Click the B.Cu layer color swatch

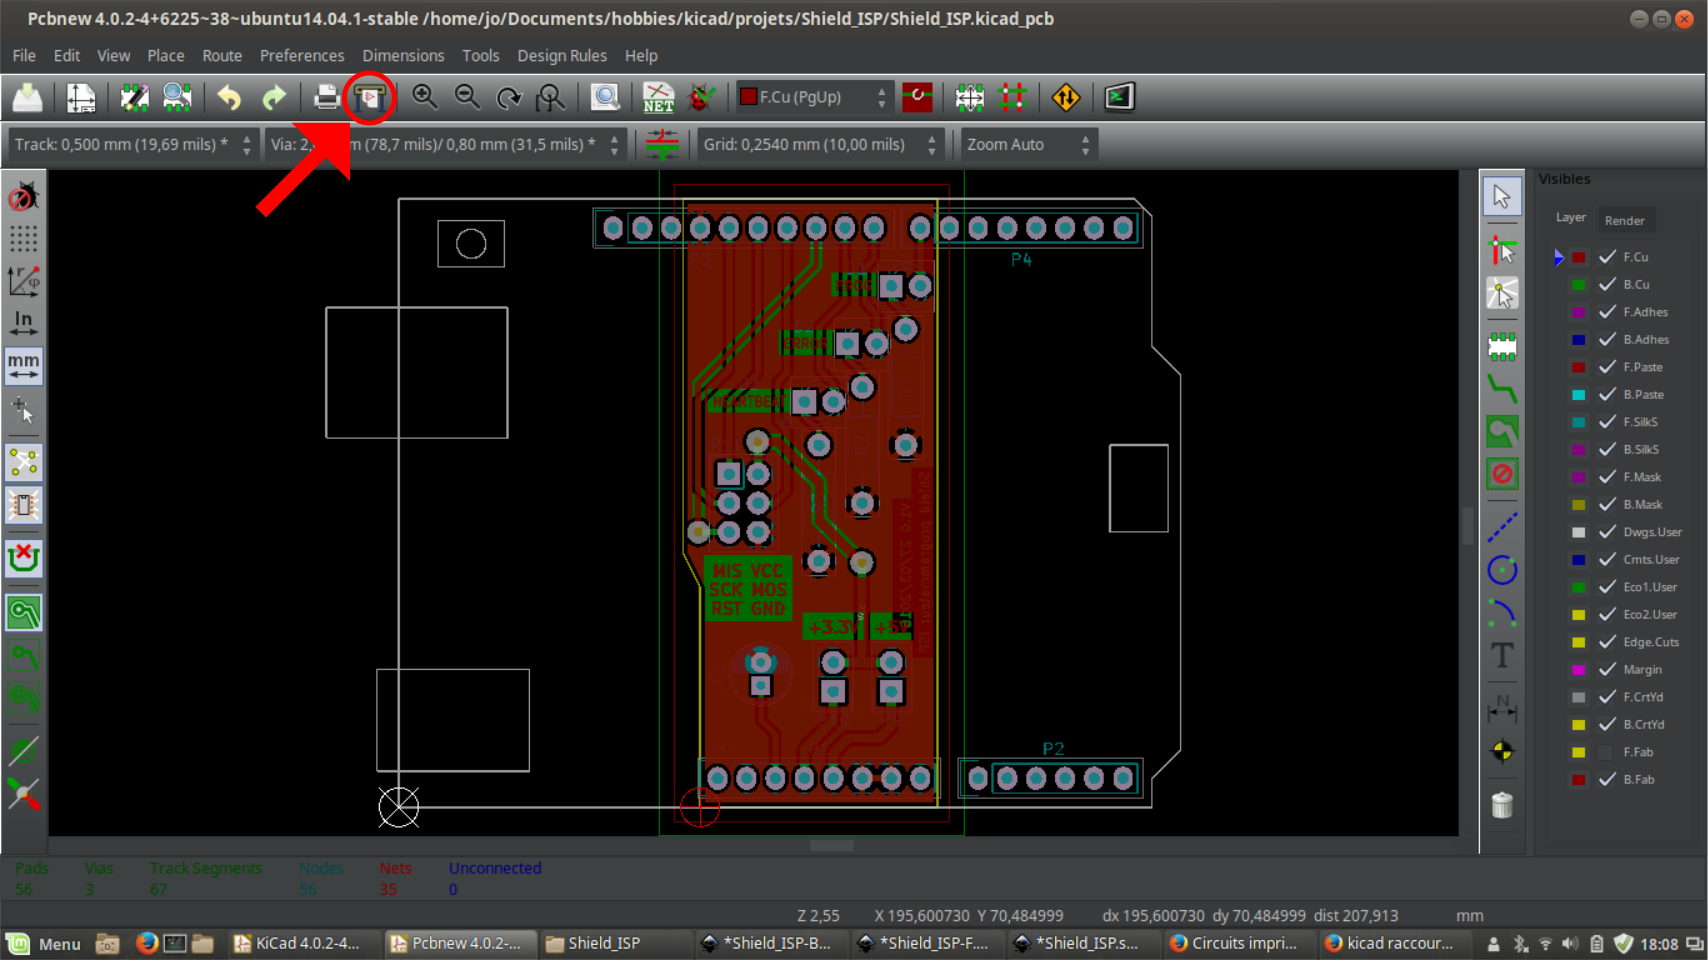[1579, 285]
